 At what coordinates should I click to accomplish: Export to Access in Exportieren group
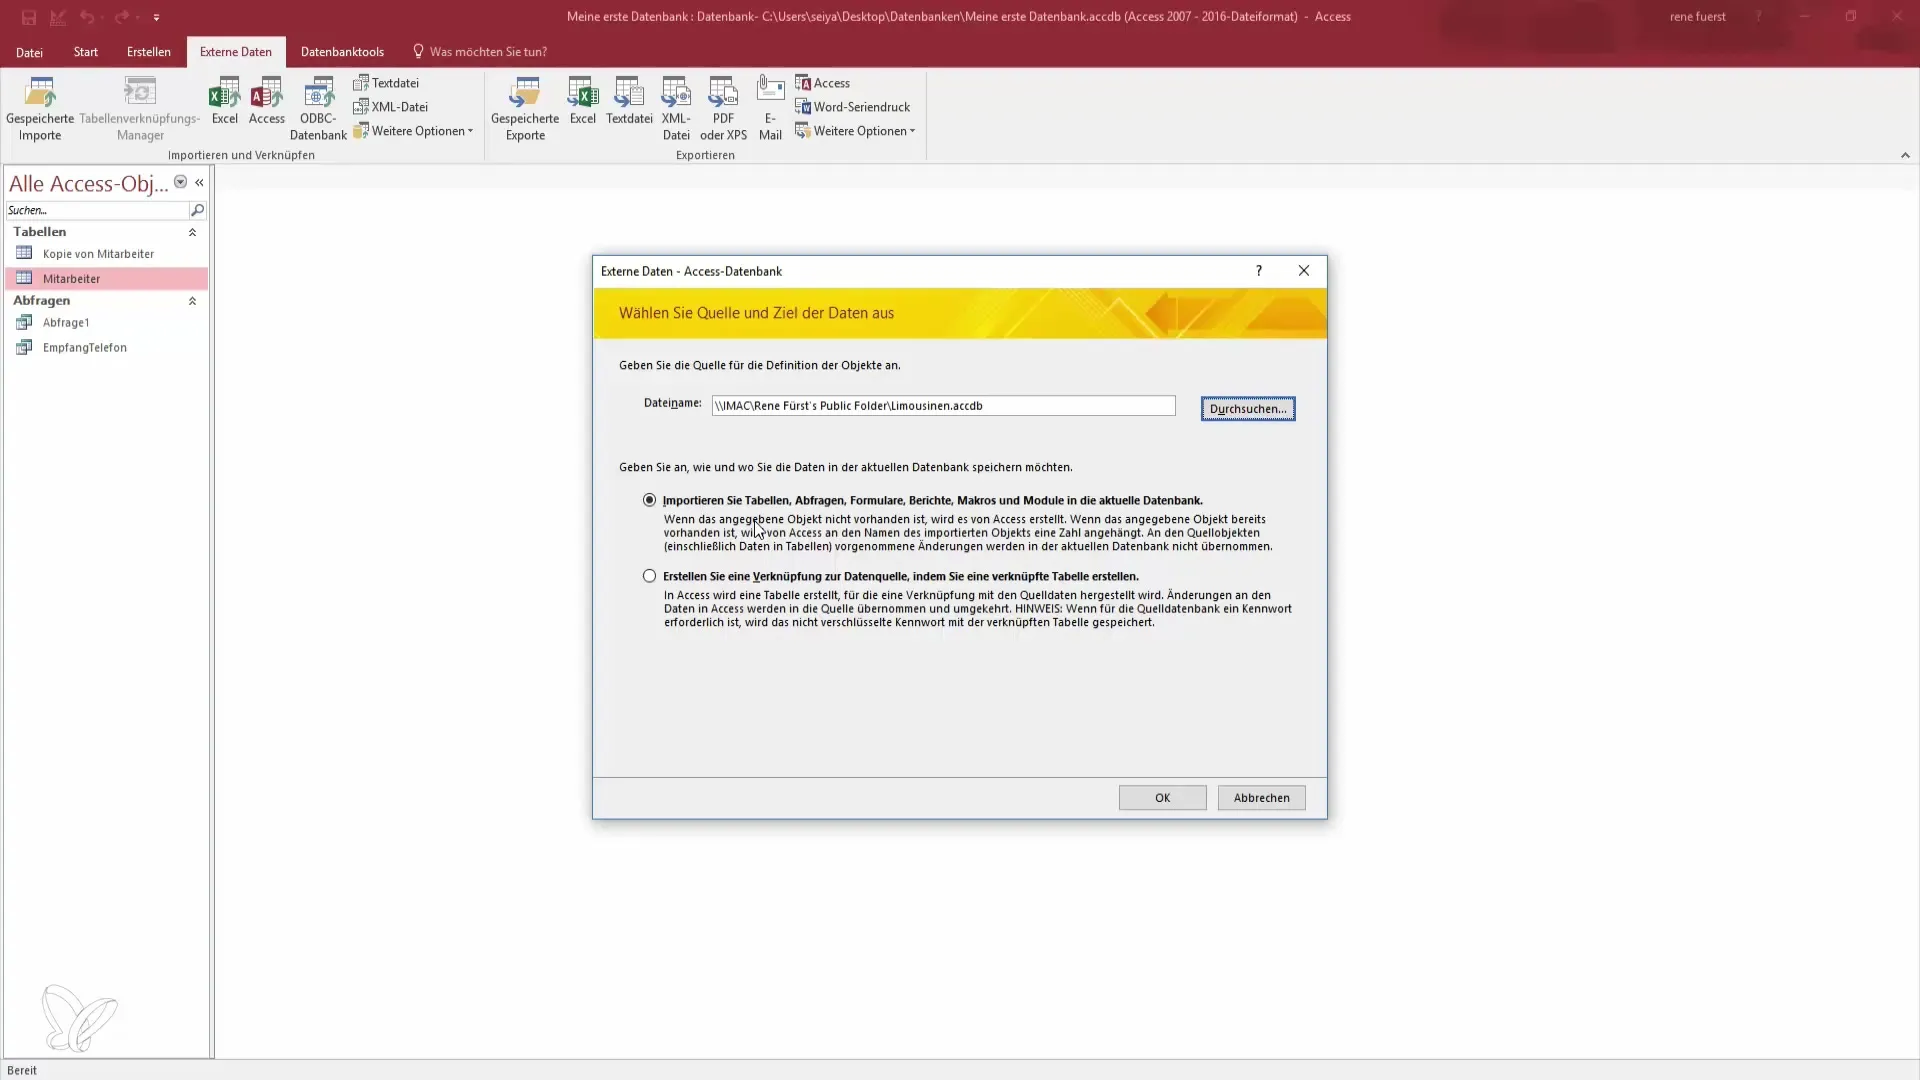tap(822, 83)
